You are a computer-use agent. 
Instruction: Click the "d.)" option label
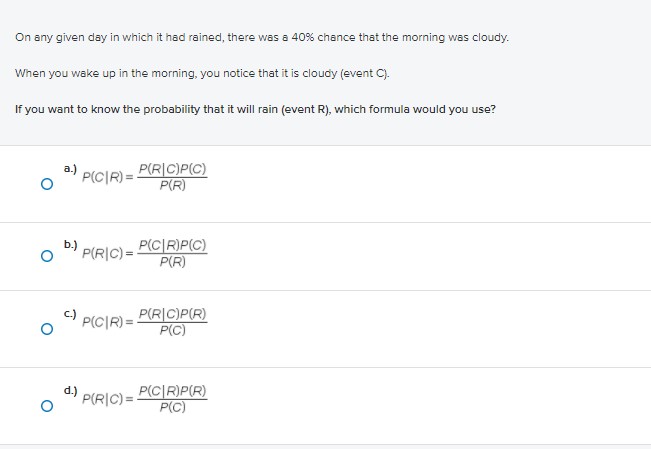click(70, 390)
